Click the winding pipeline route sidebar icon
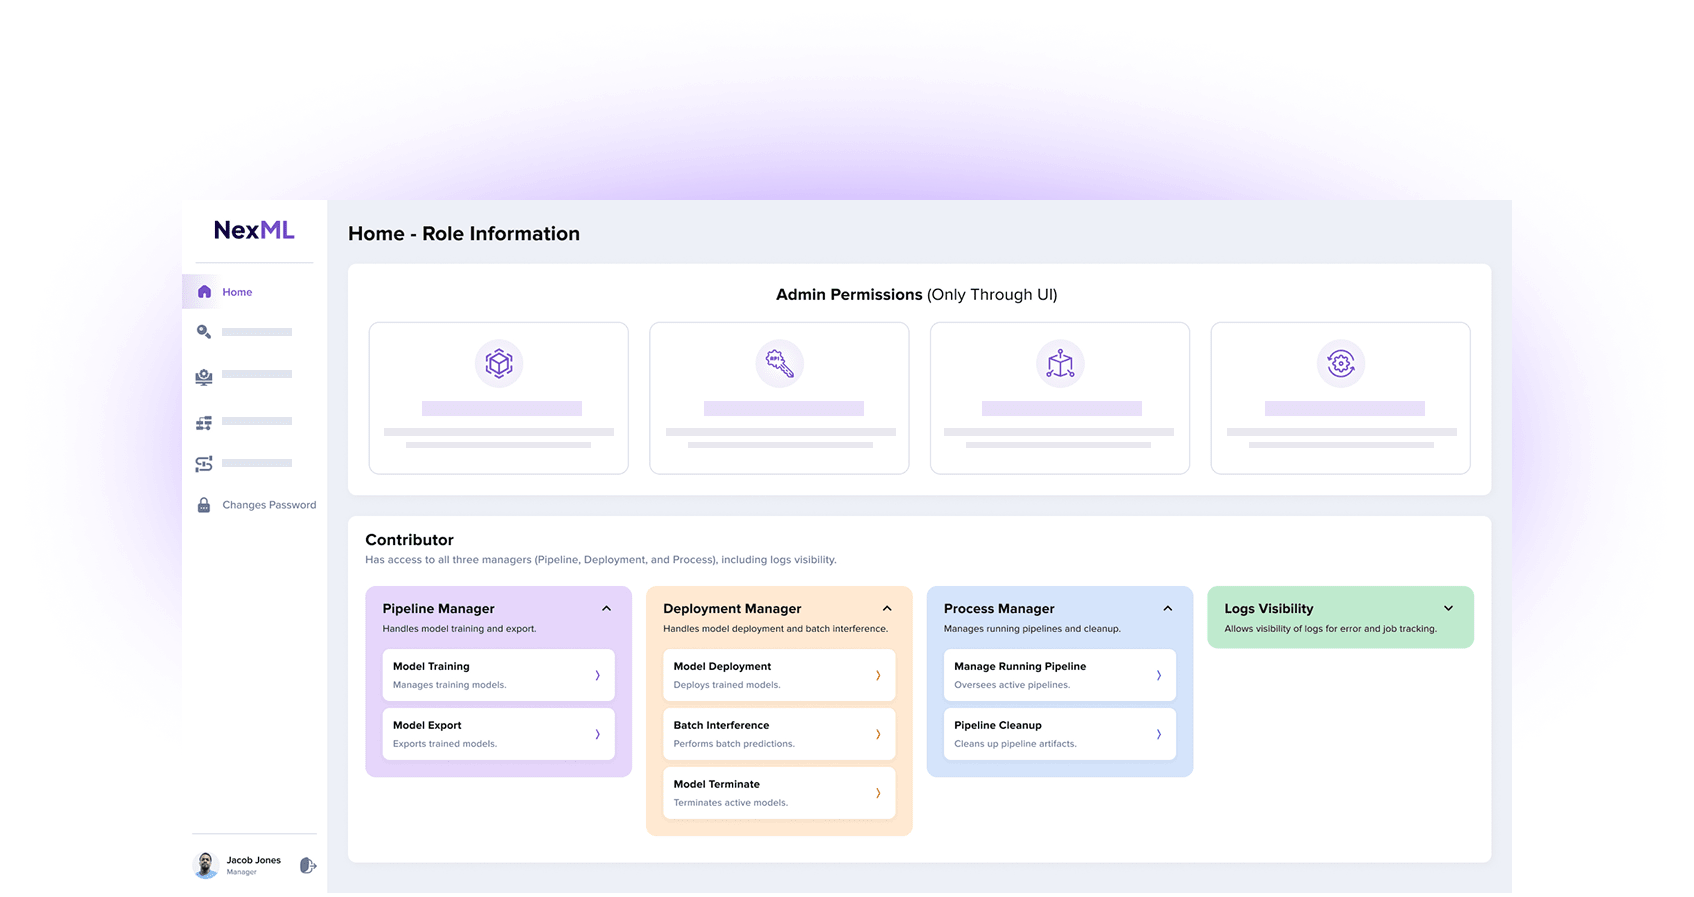Screen dimensions: 1694x897 click(204, 464)
